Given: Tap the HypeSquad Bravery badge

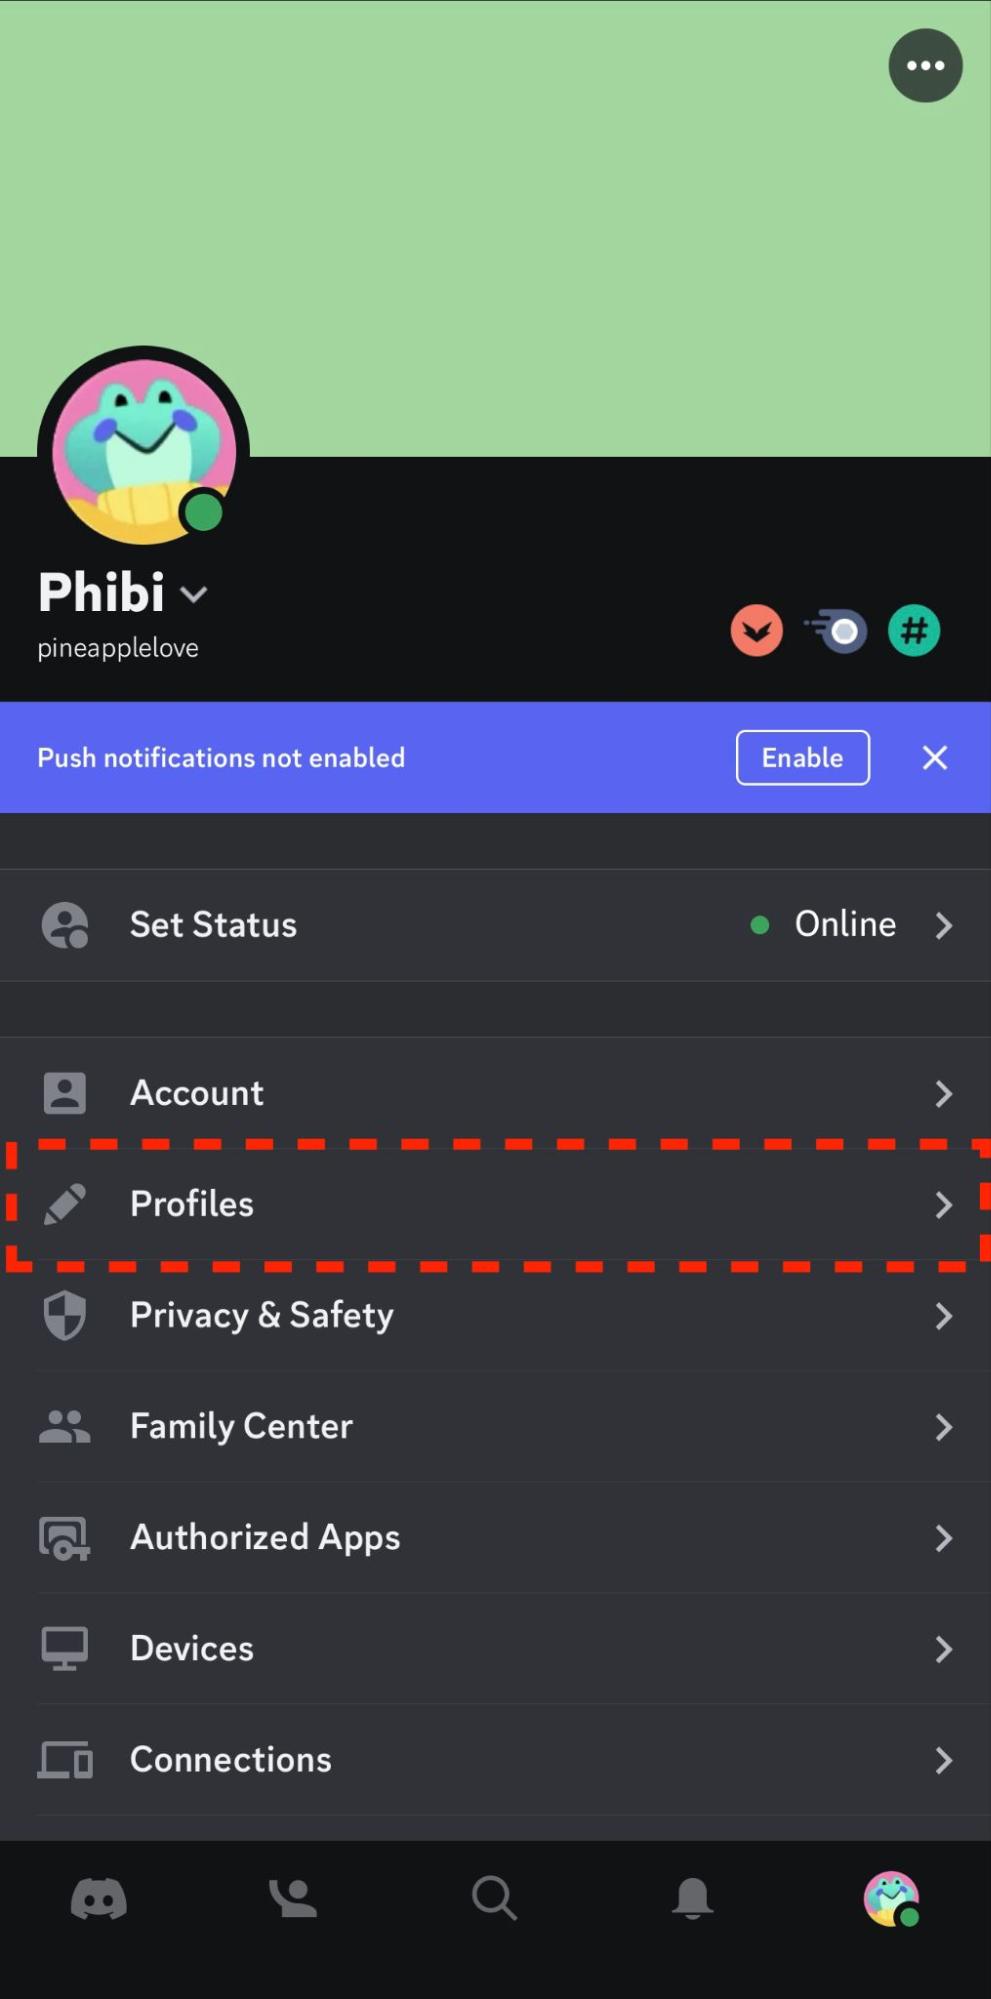Looking at the screenshot, I should (x=756, y=631).
